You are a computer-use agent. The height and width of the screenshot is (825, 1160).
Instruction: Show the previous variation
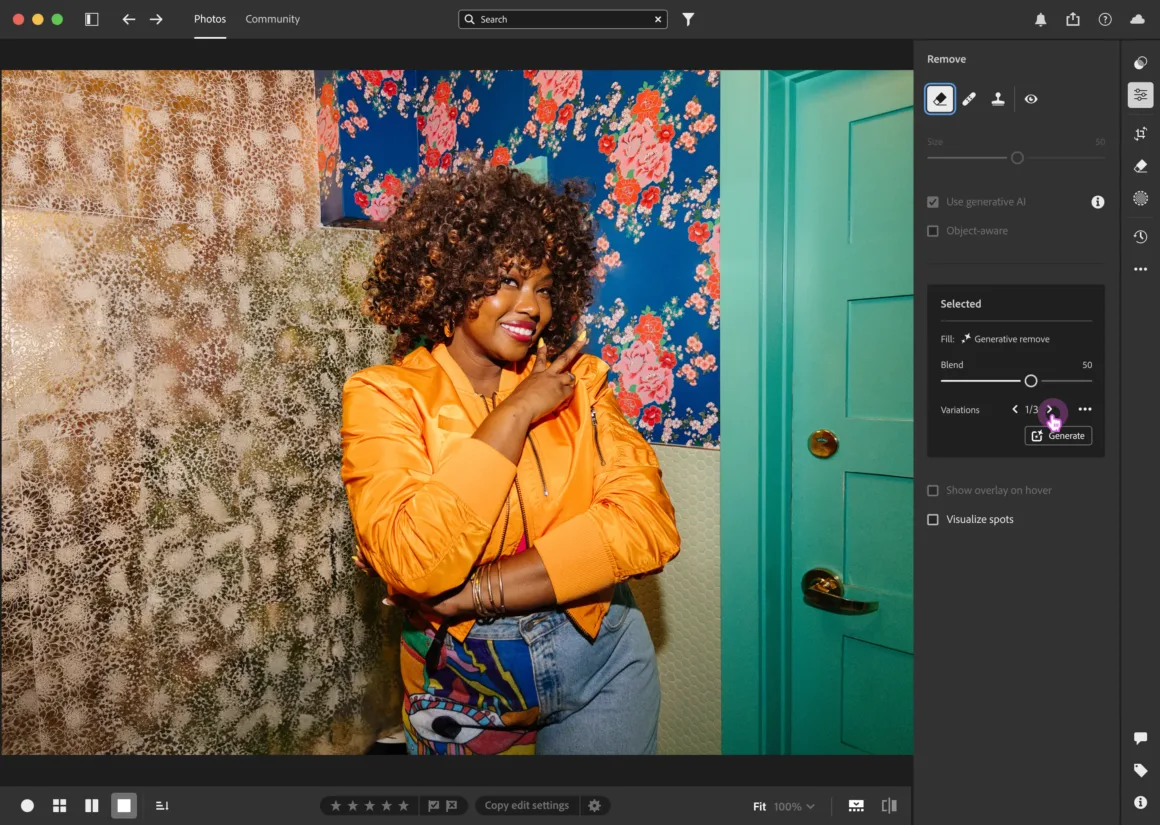click(x=1015, y=409)
